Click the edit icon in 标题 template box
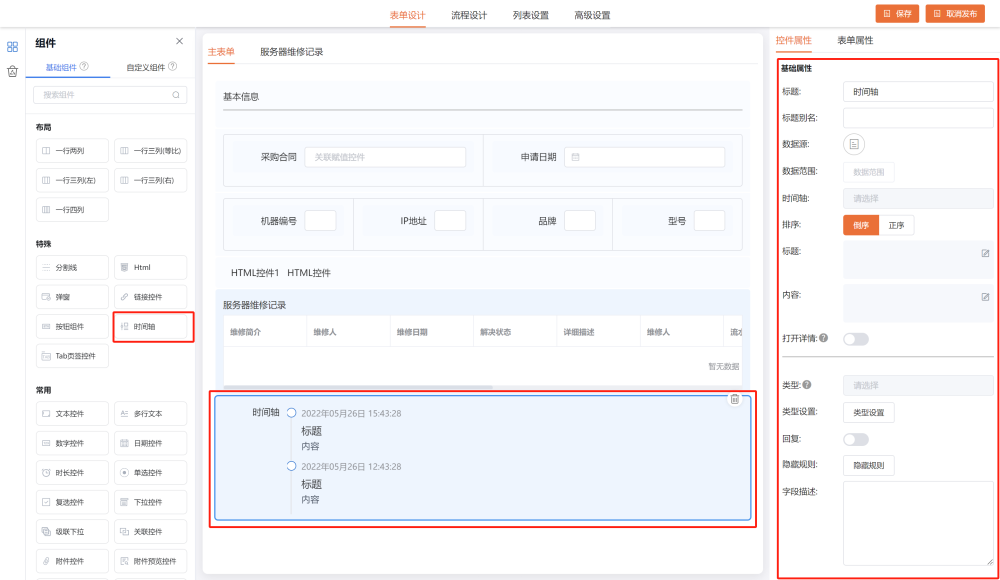The width and height of the screenshot is (1000, 580). pyautogui.click(x=985, y=253)
